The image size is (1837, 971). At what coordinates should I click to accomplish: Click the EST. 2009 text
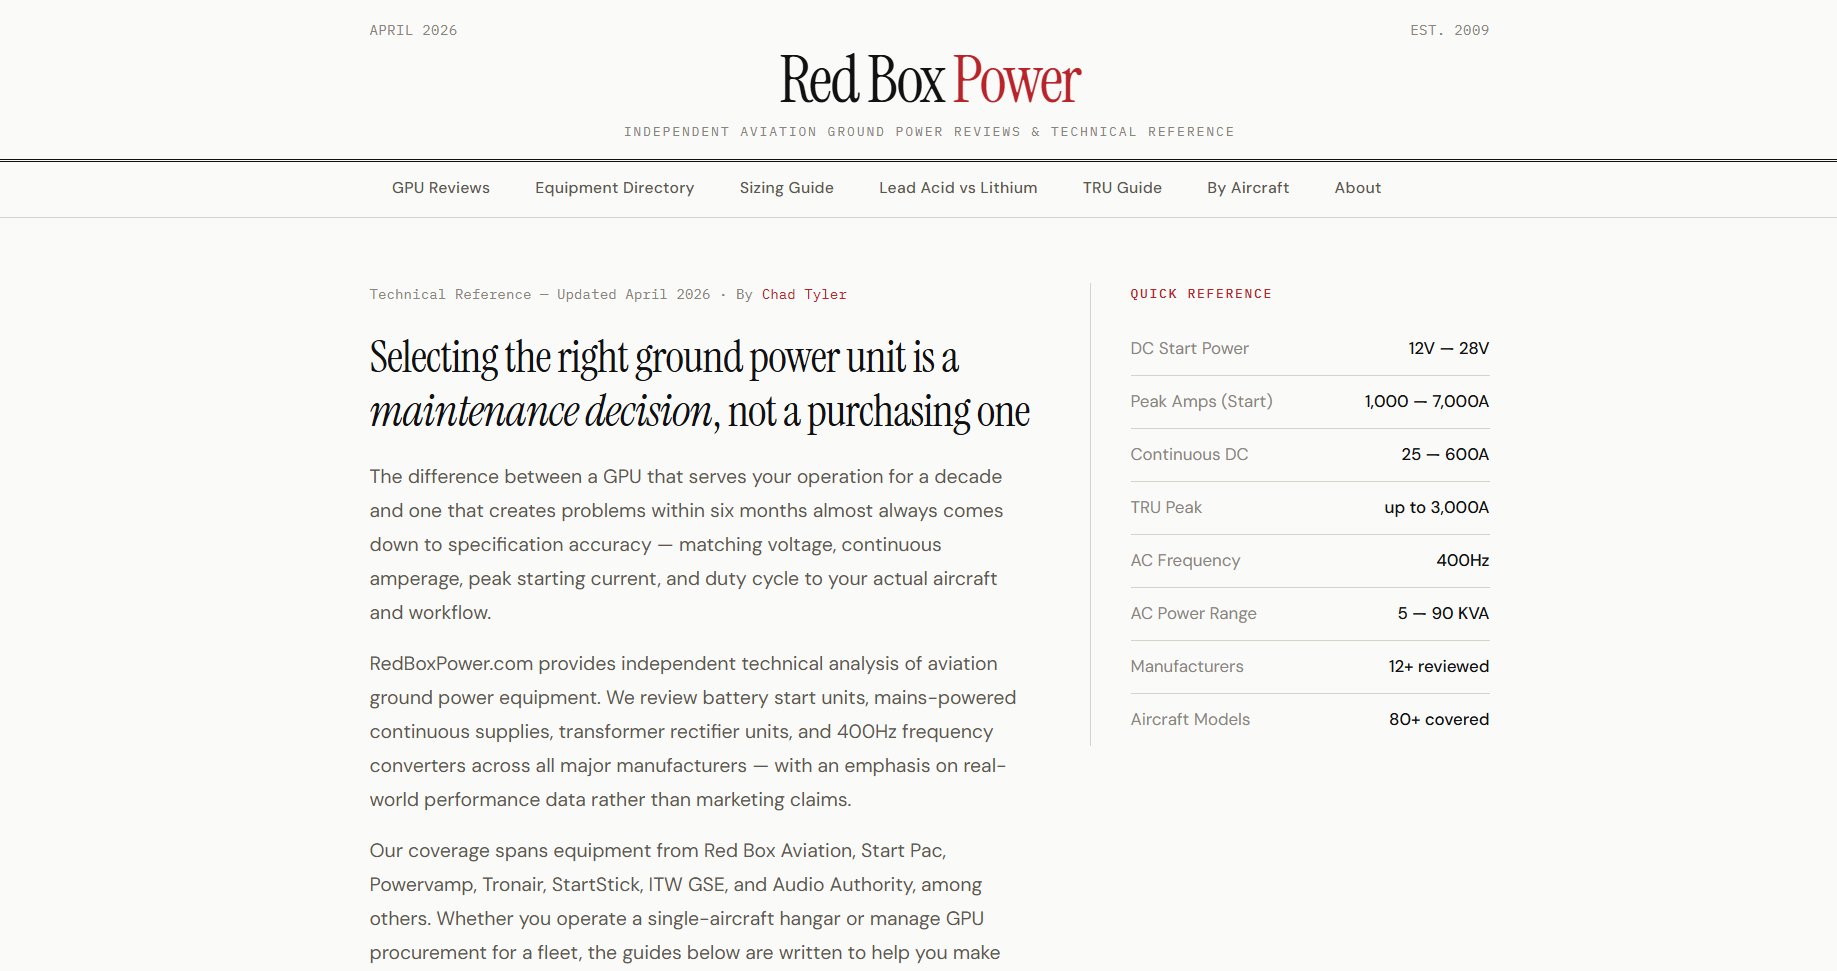(1449, 30)
